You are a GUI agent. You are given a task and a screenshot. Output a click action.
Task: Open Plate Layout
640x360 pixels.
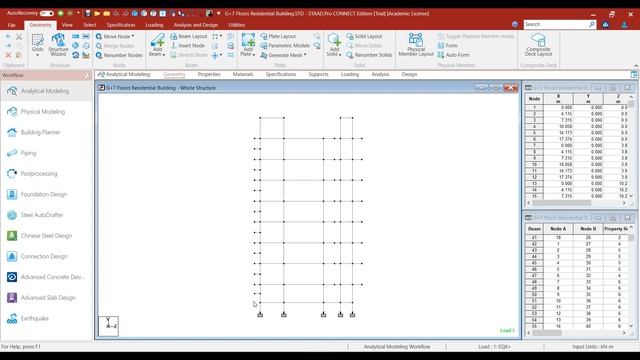278,36
